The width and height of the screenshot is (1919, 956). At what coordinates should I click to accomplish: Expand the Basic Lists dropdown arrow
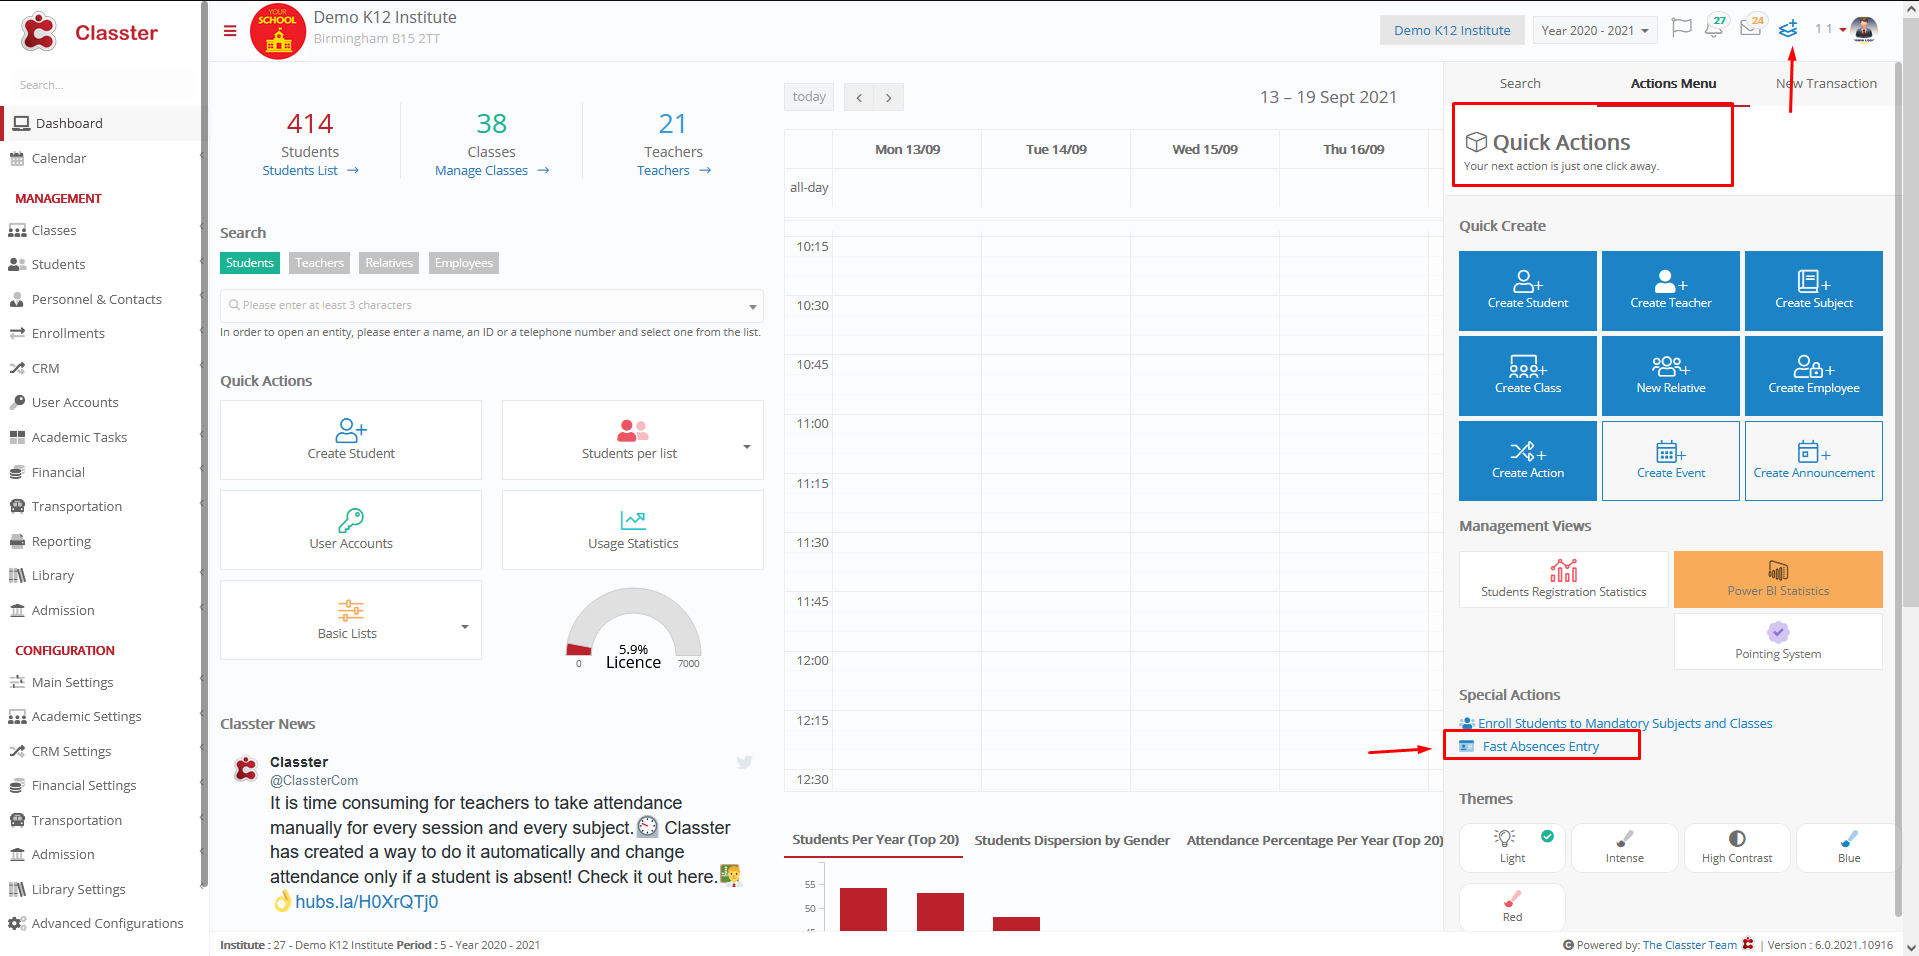pyautogui.click(x=464, y=627)
